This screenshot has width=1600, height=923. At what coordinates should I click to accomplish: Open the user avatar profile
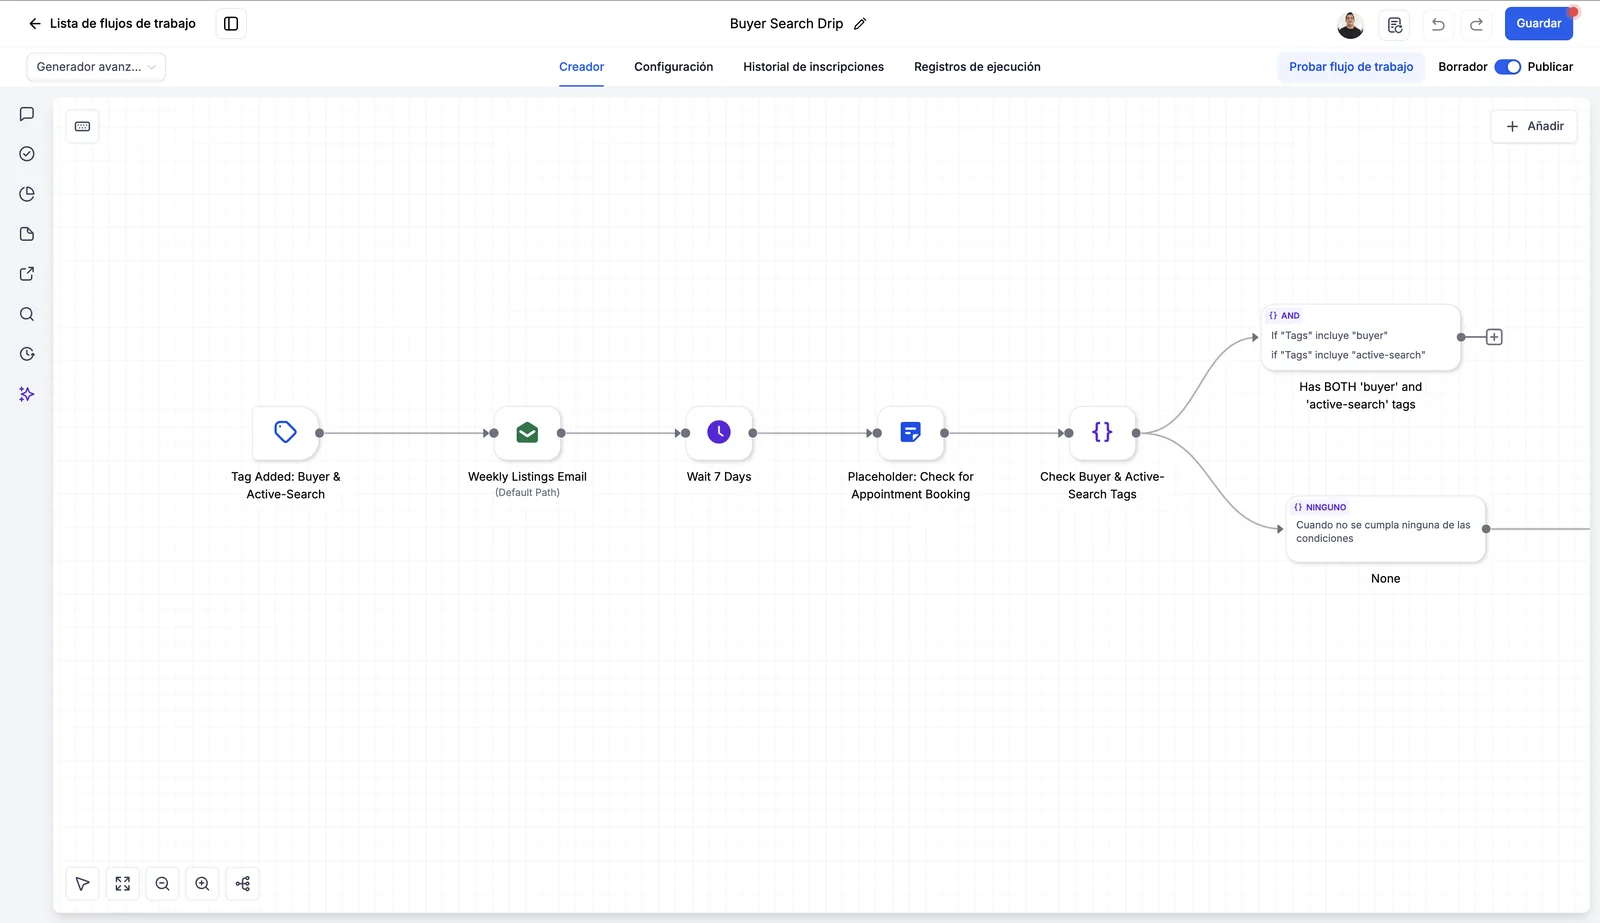(1350, 24)
